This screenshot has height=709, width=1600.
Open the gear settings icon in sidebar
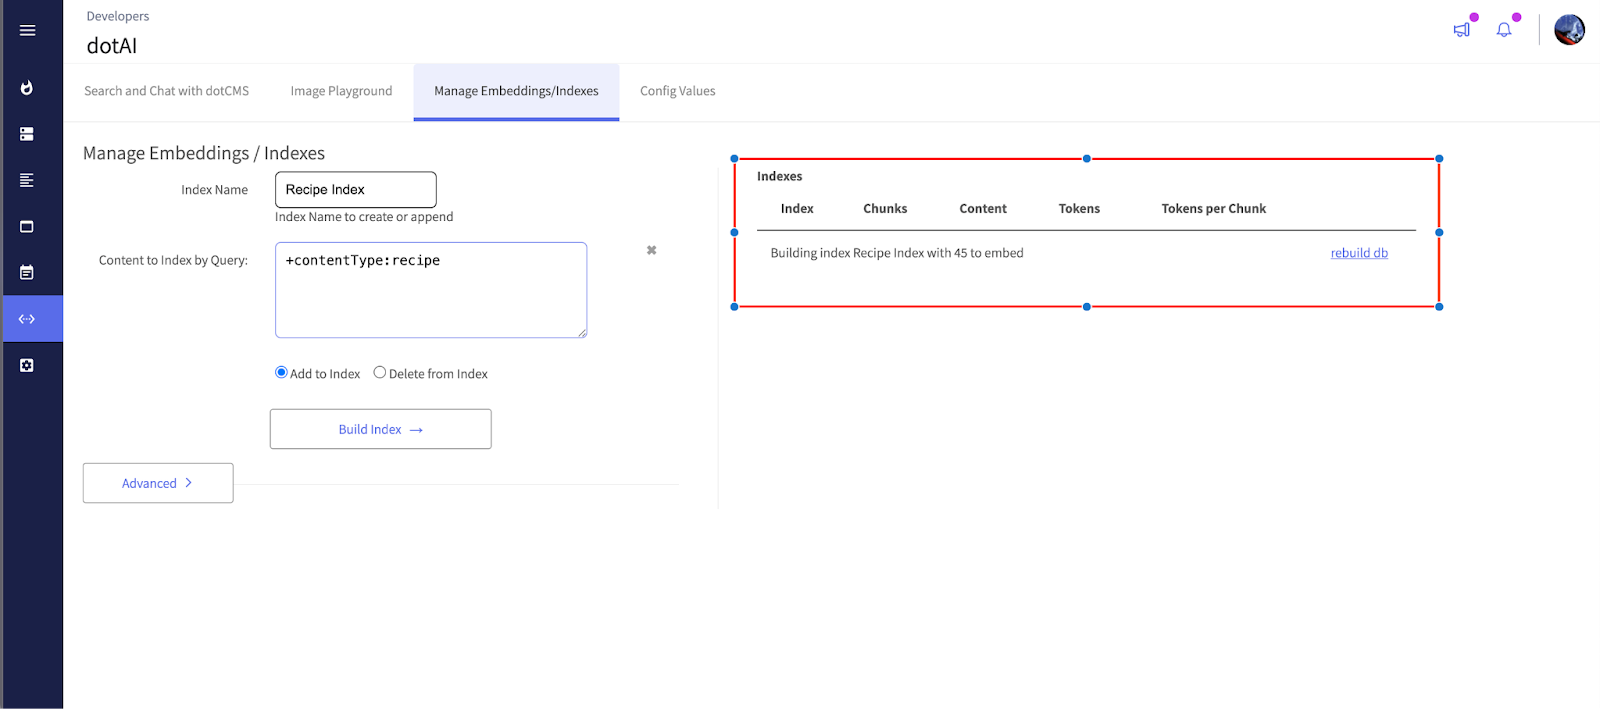click(27, 365)
